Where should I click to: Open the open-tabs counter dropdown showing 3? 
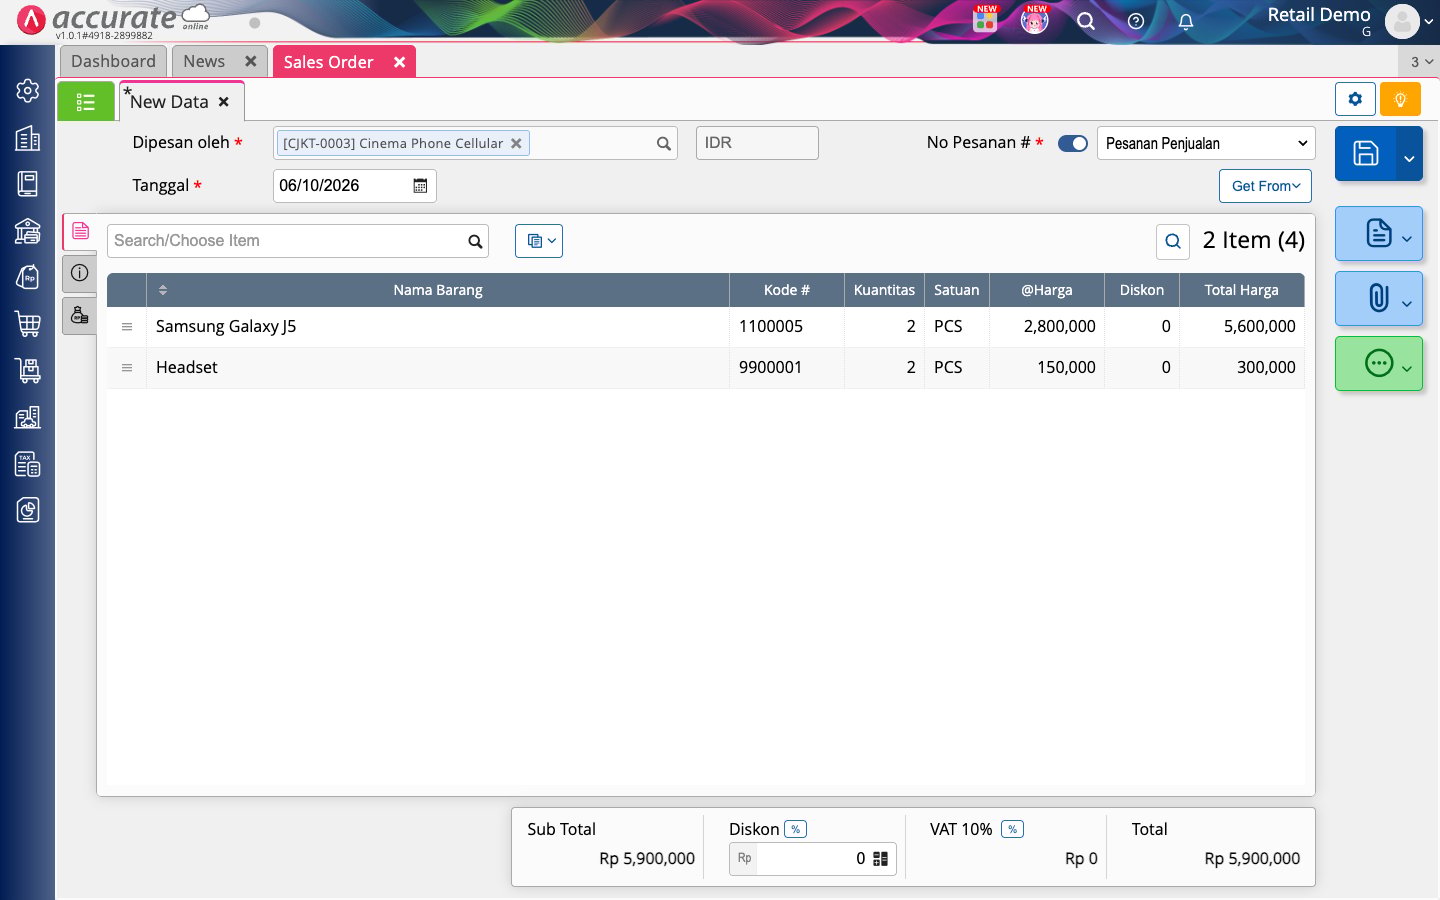pos(1420,62)
